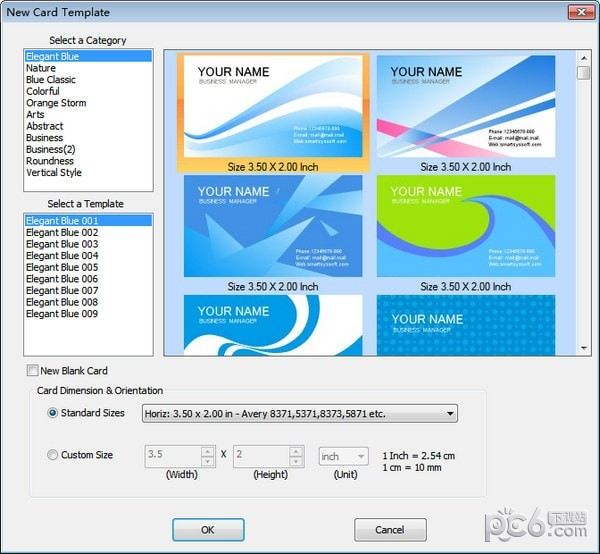Select the Nature category
The width and height of the screenshot is (600, 554).
click(x=41, y=68)
